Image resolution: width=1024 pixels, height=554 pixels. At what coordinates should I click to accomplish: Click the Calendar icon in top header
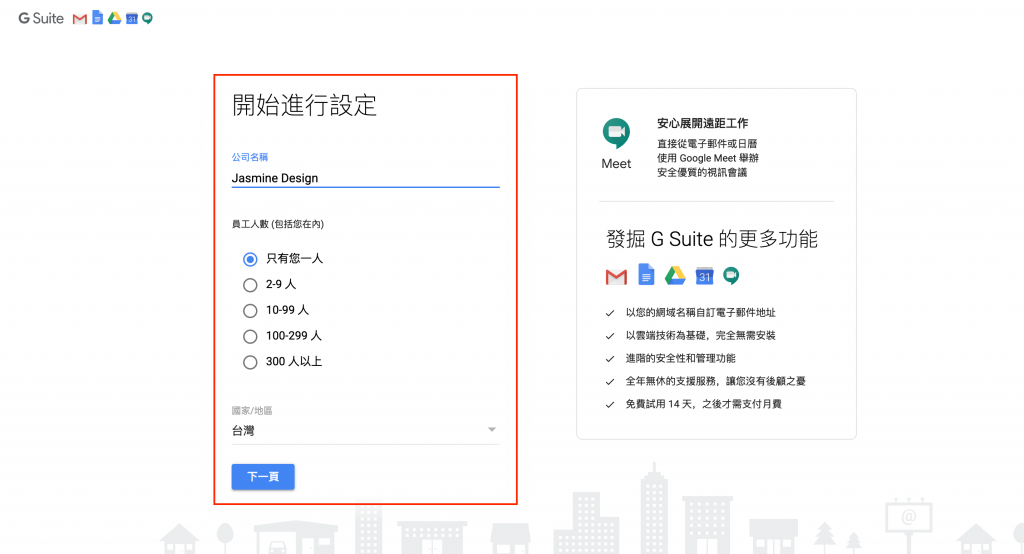132,18
